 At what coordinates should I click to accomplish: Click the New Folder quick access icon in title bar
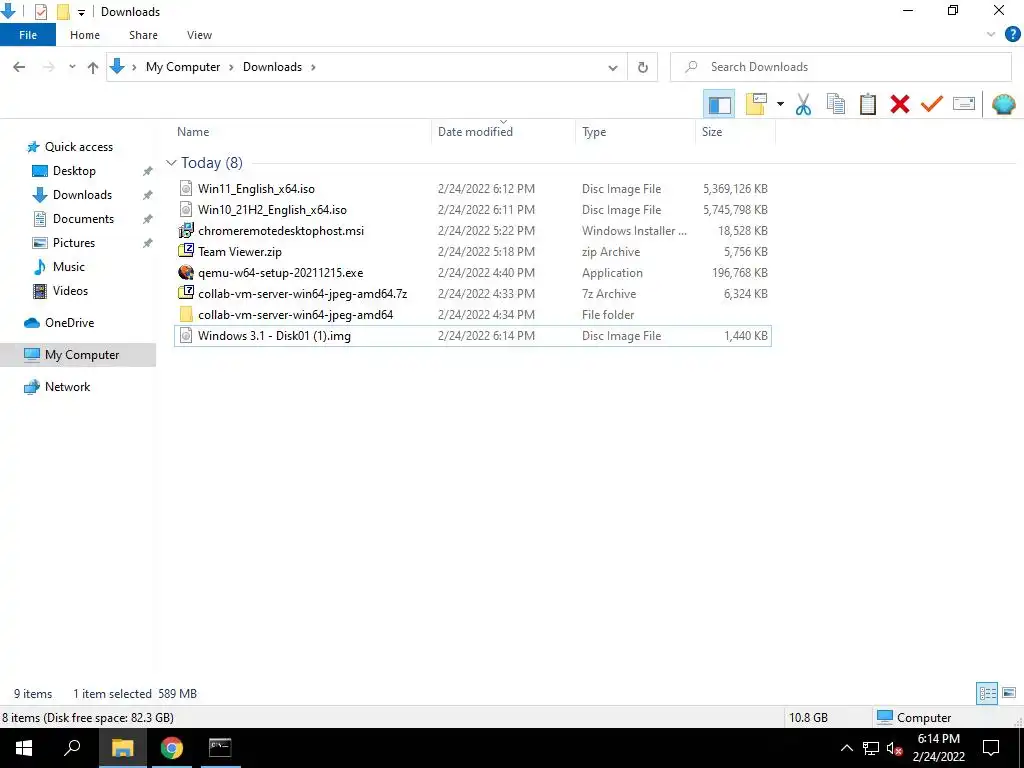coord(63,12)
